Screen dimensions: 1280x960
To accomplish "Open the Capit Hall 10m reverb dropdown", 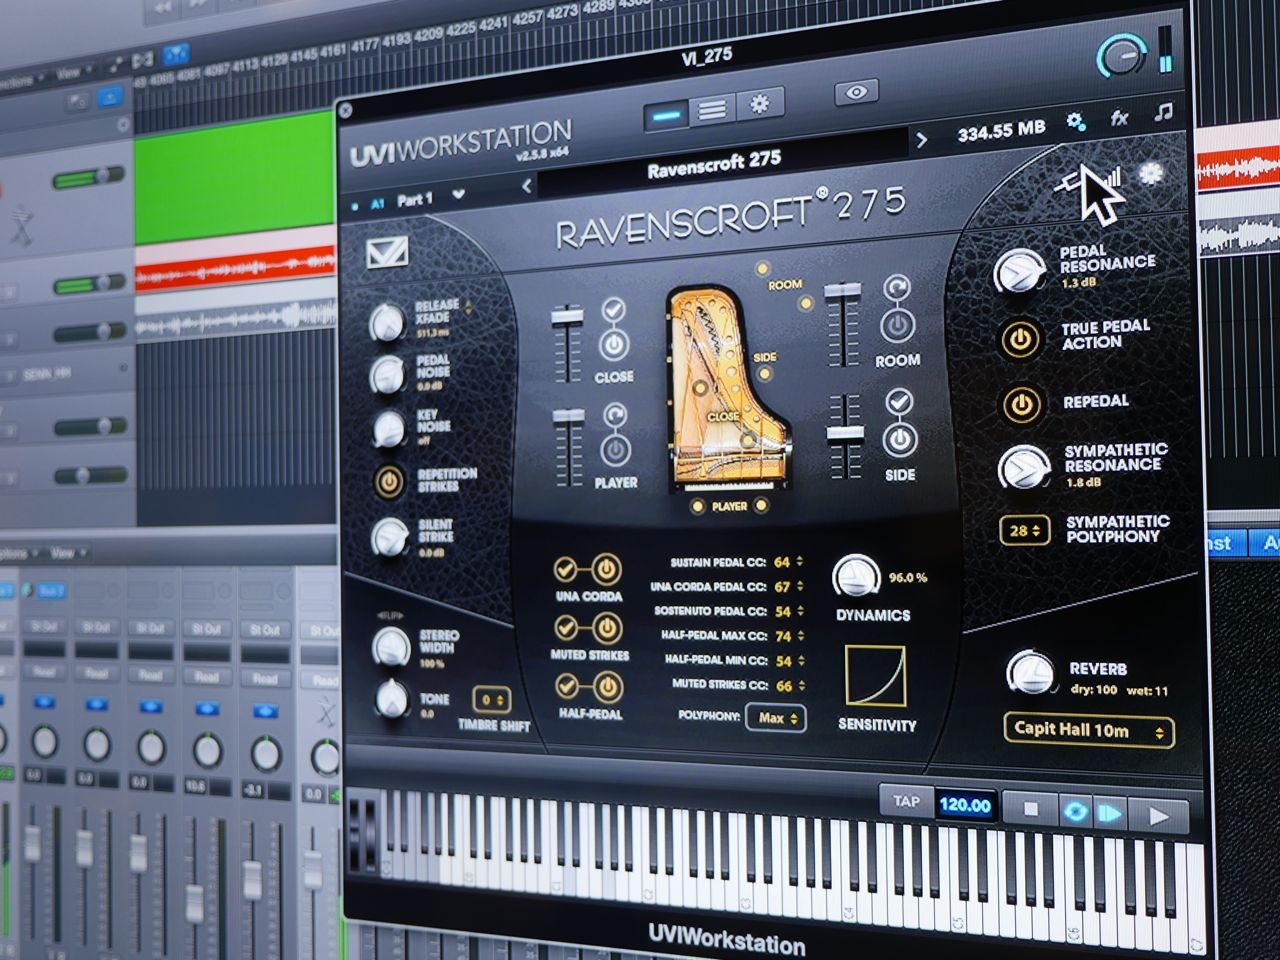I will 1089,730.
